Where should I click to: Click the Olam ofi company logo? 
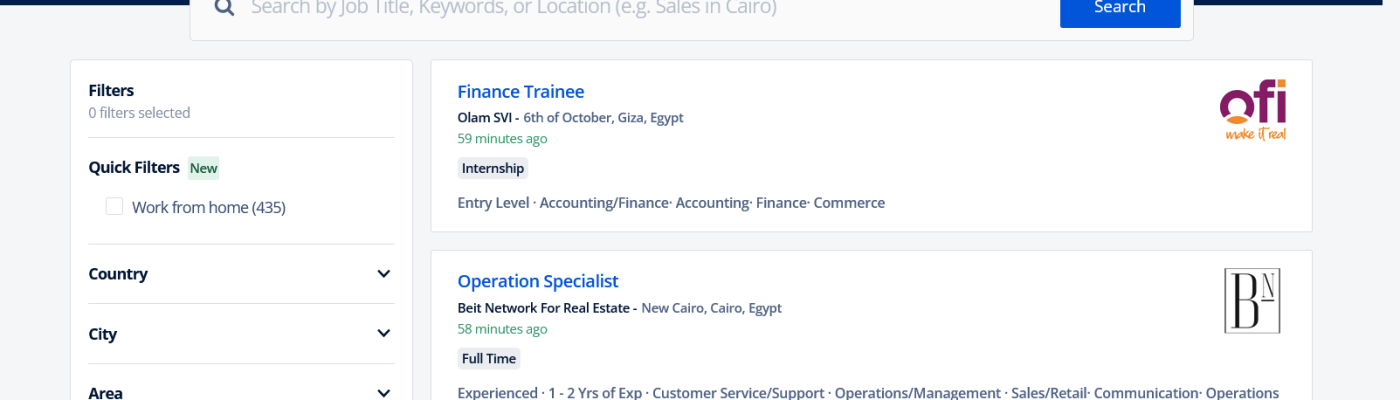click(x=1252, y=110)
